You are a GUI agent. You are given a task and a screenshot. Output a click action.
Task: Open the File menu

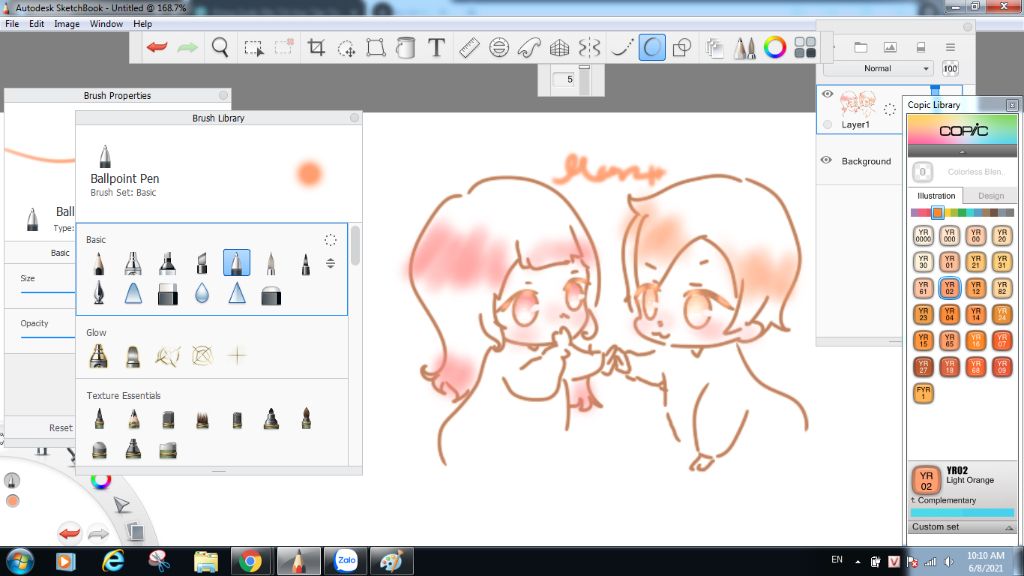12,24
